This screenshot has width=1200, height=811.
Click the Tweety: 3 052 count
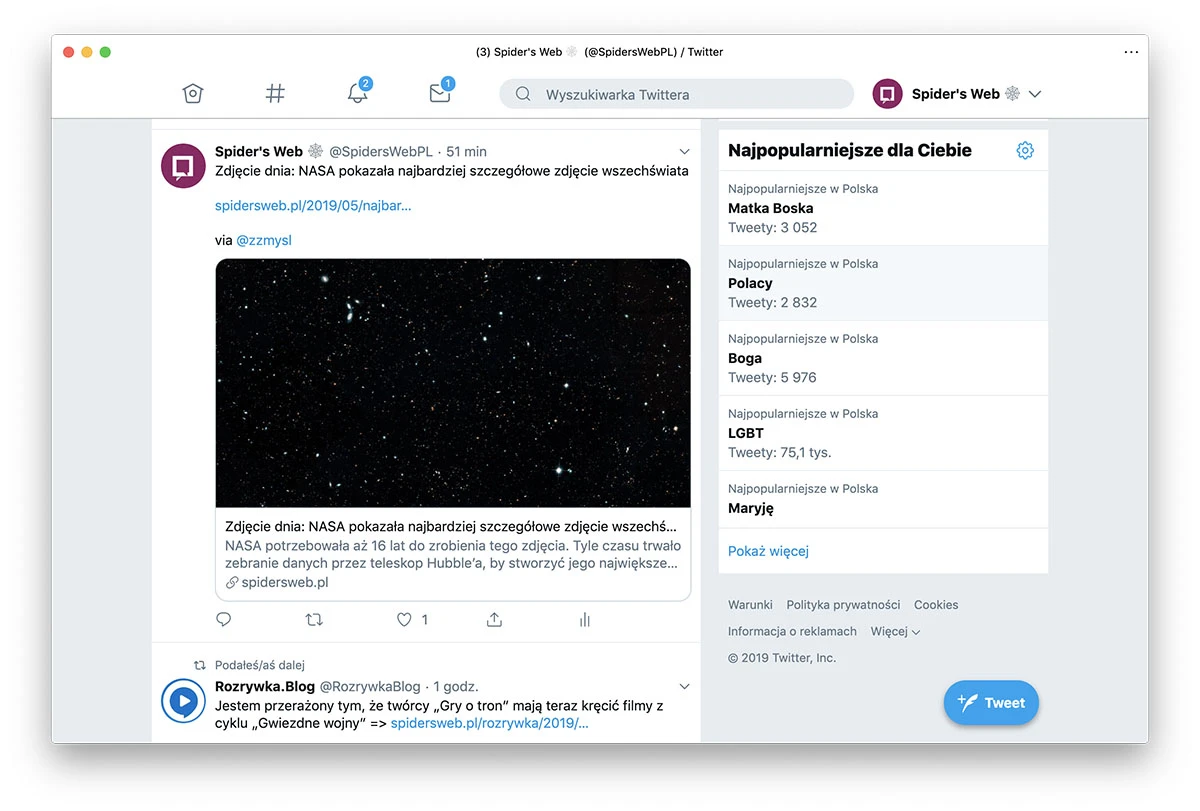coord(773,227)
